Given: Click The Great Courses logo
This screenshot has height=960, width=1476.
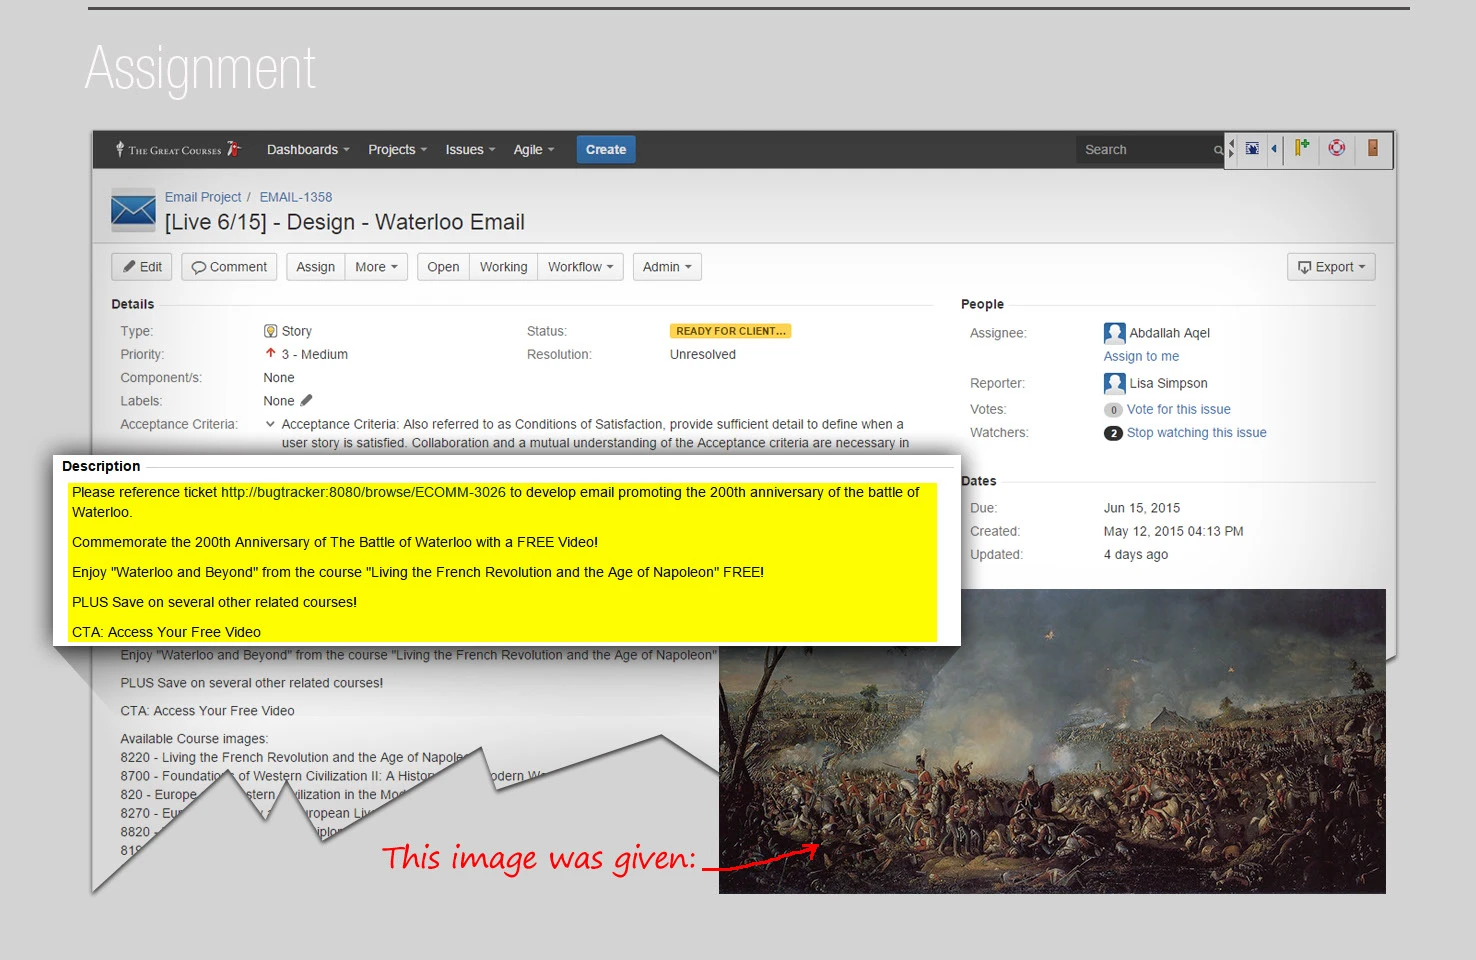Looking at the screenshot, I should coord(178,150).
